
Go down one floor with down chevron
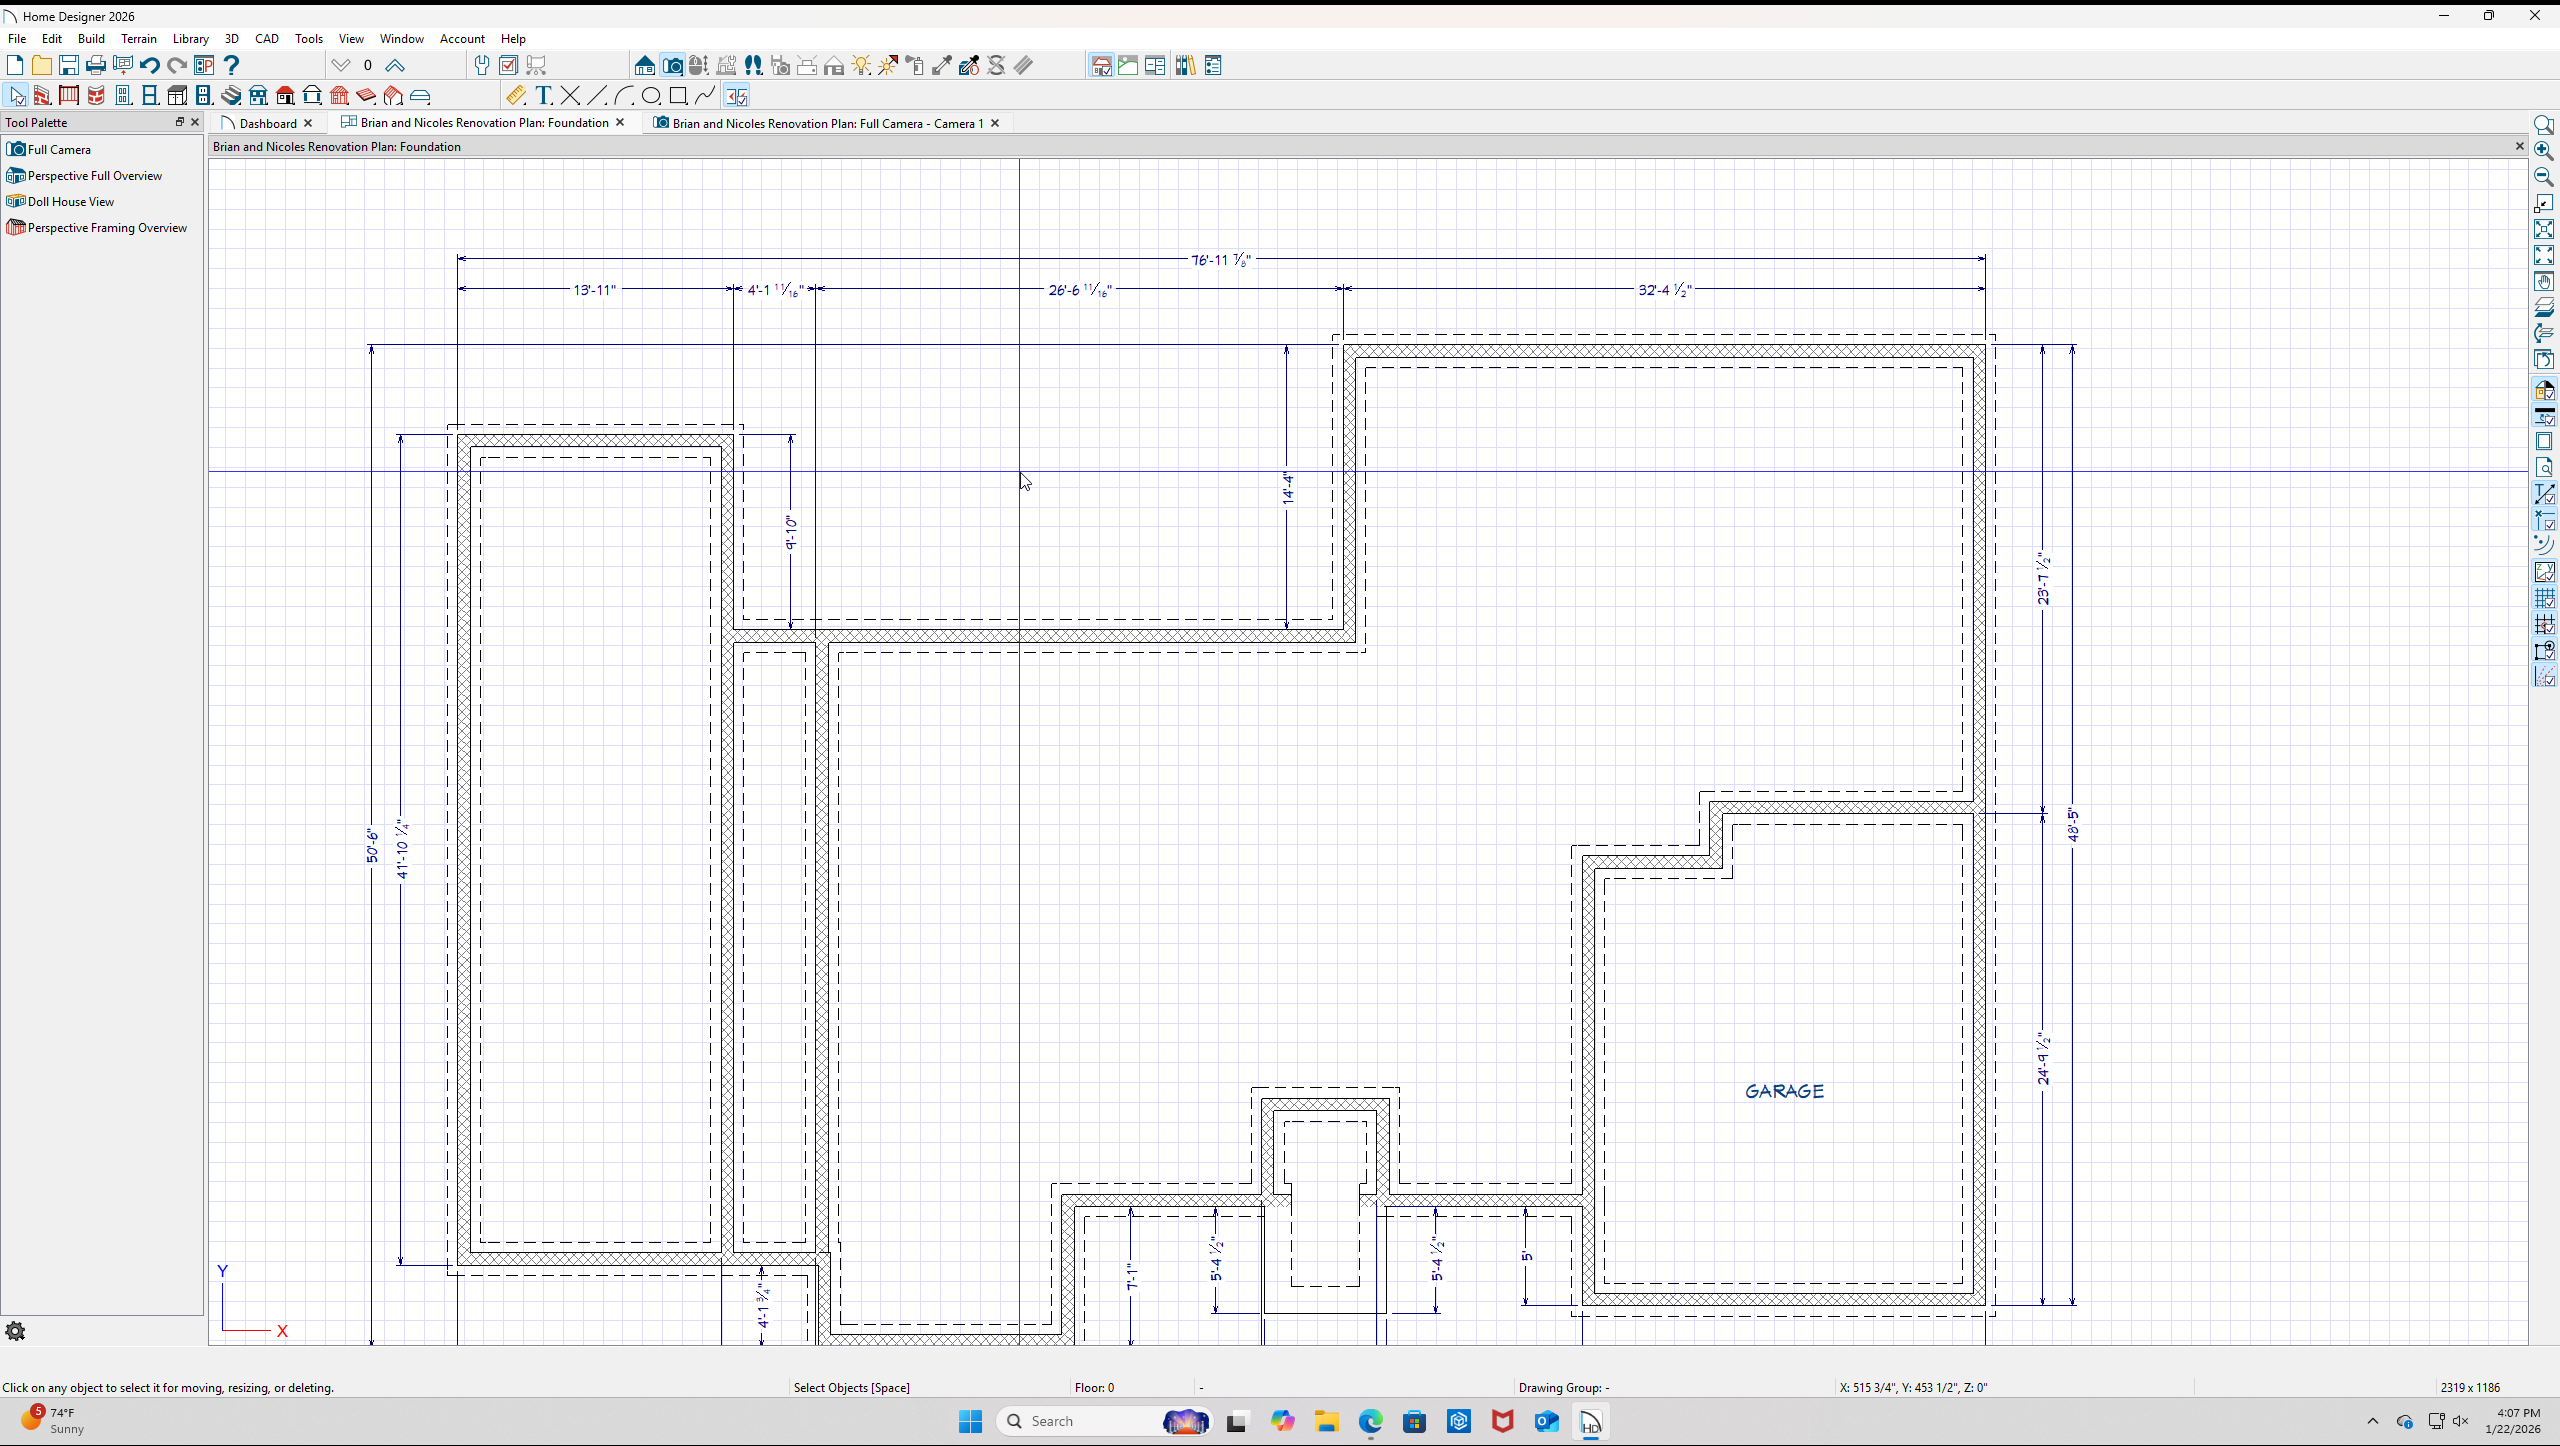click(341, 66)
